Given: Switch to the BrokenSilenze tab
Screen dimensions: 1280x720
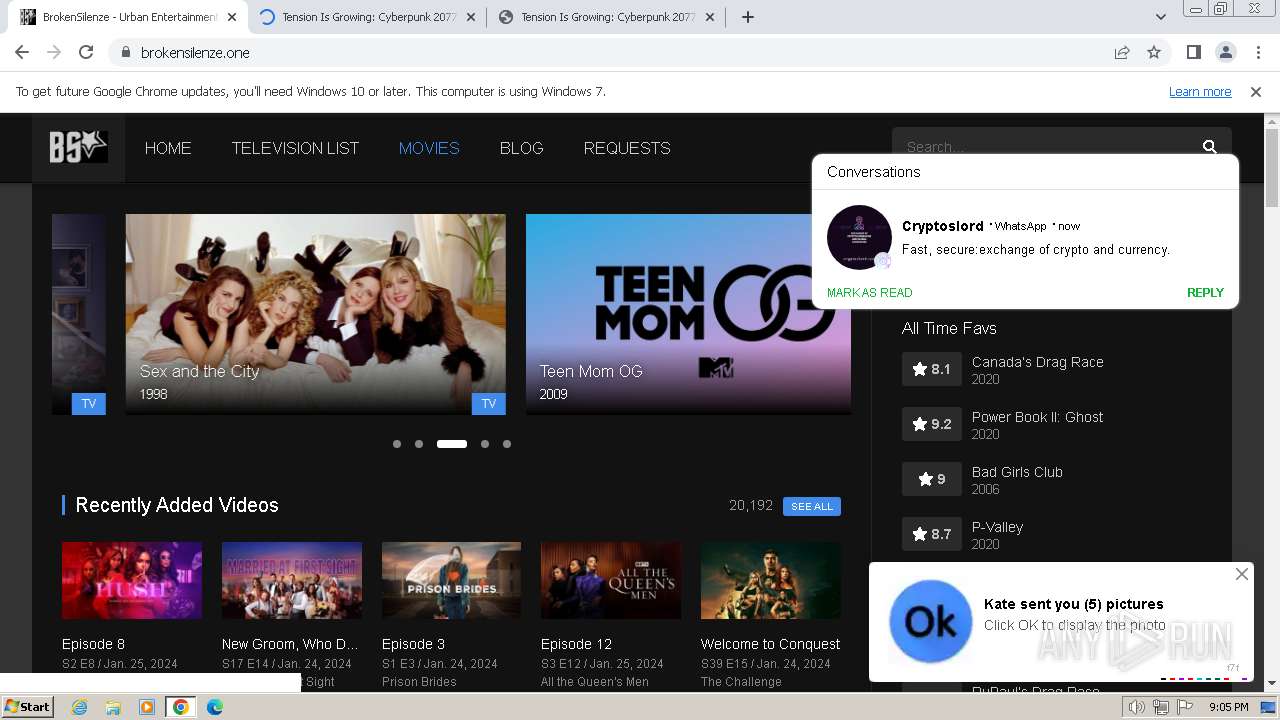Looking at the screenshot, I should click(x=128, y=17).
